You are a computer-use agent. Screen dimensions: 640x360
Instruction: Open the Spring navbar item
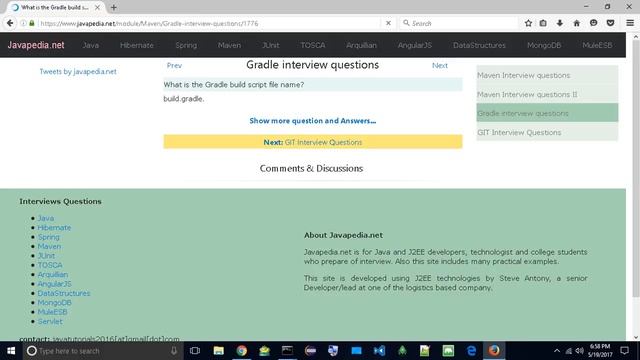pyautogui.click(x=186, y=45)
